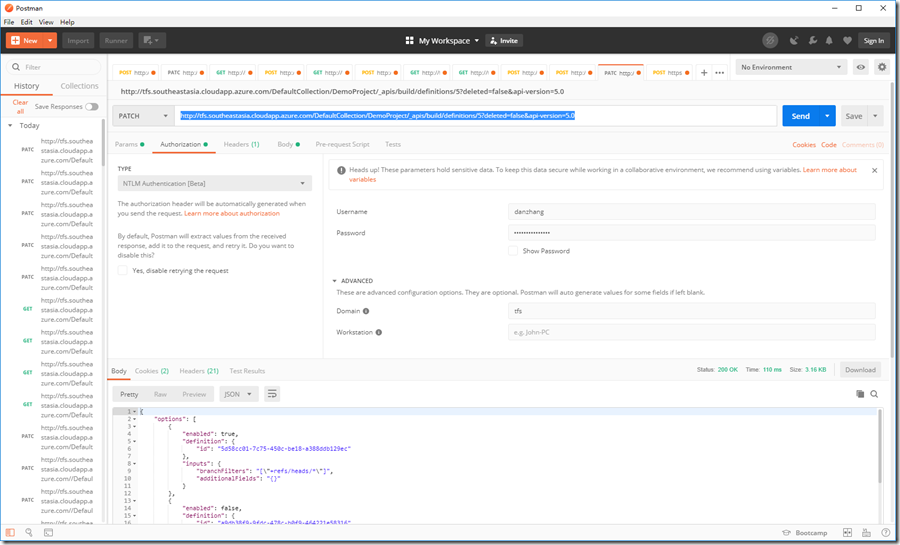Open the New button dropdown arrow
The height and width of the screenshot is (545, 900).
tap(51, 41)
